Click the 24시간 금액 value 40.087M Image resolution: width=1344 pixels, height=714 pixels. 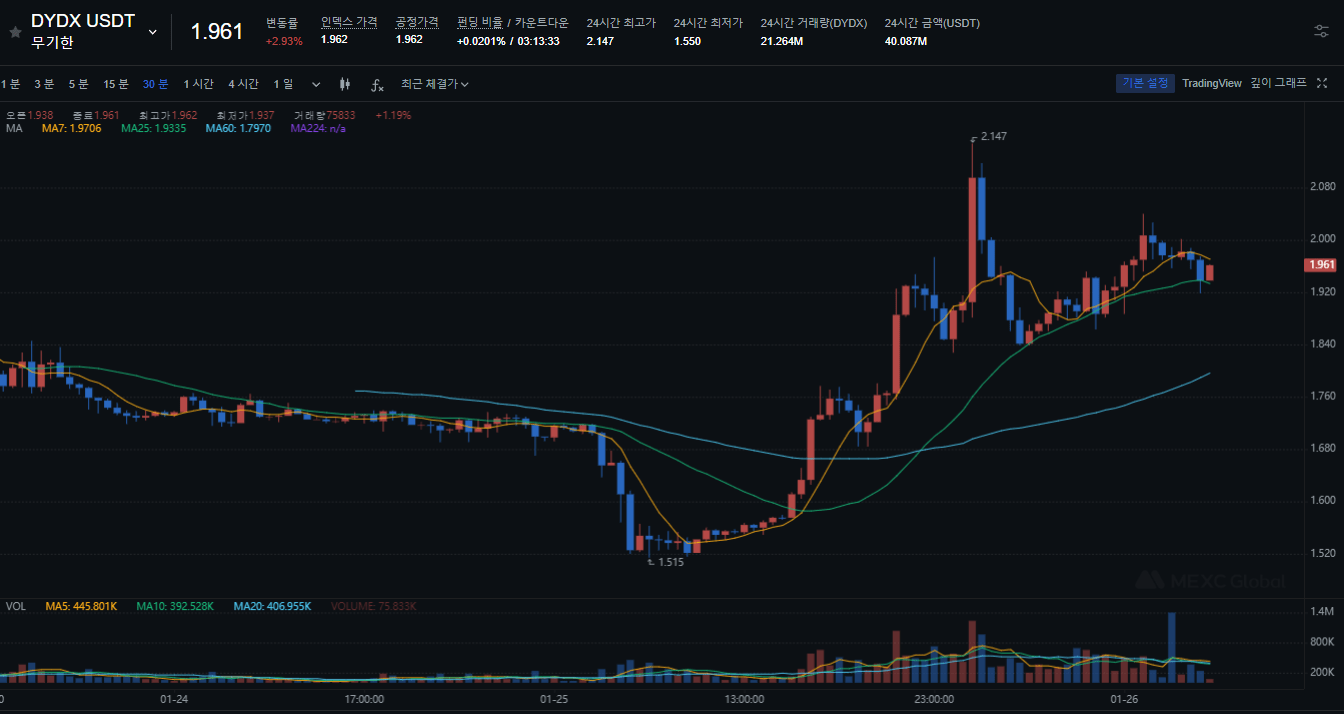pyautogui.click(x=905, y=40)
